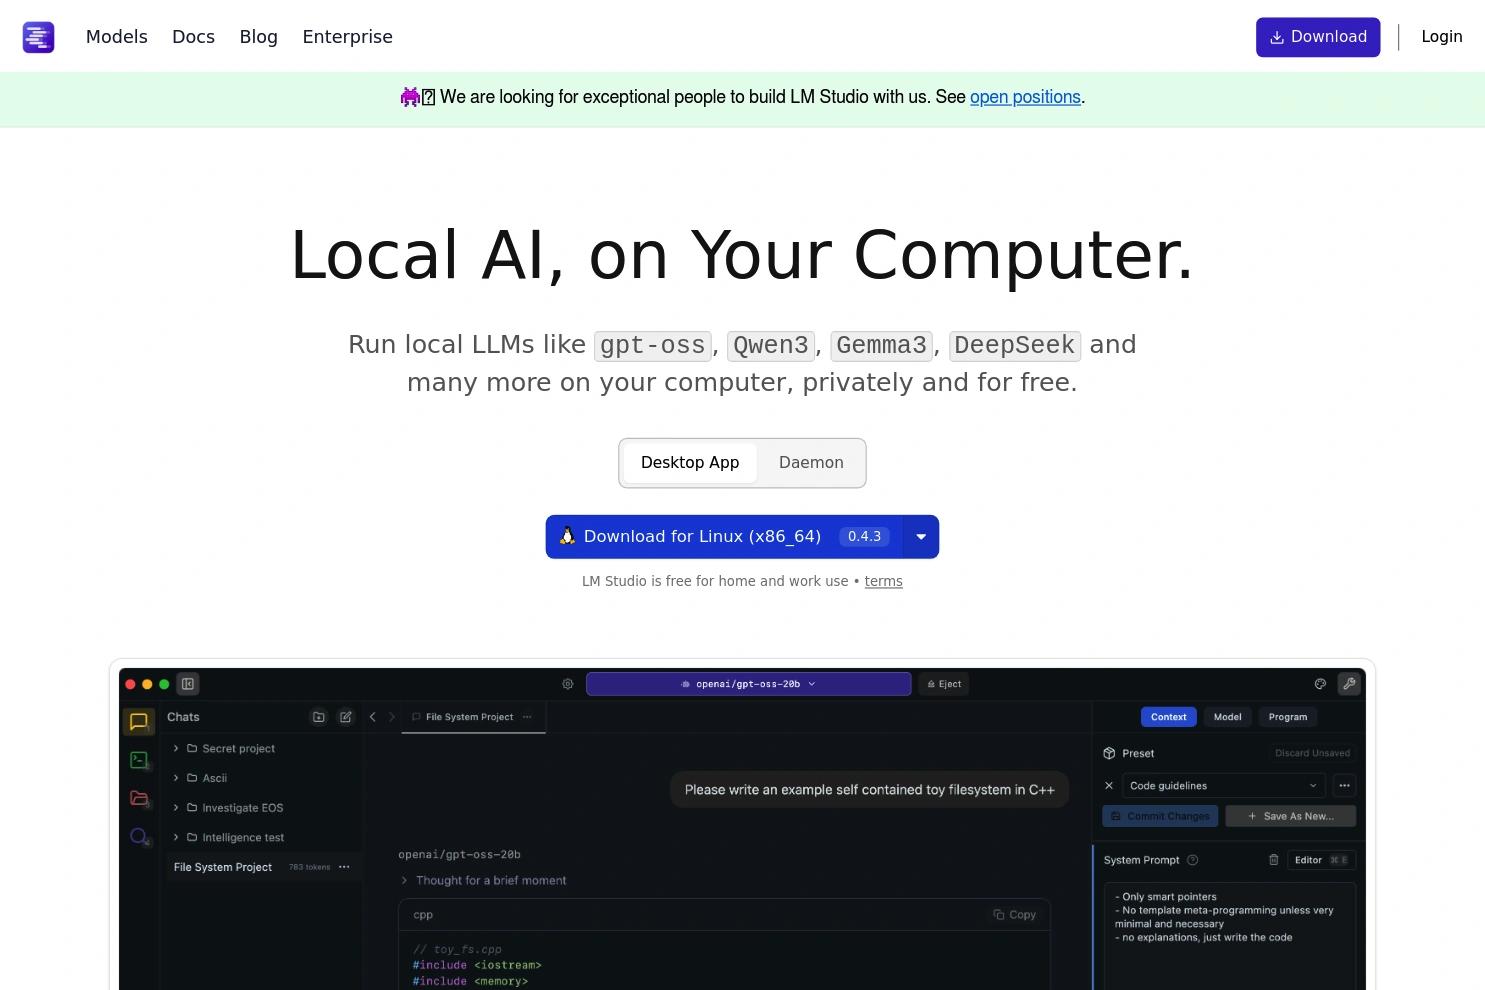Open the Docs page
This screenshot has width=1485, height=990.
coord(193,37)
